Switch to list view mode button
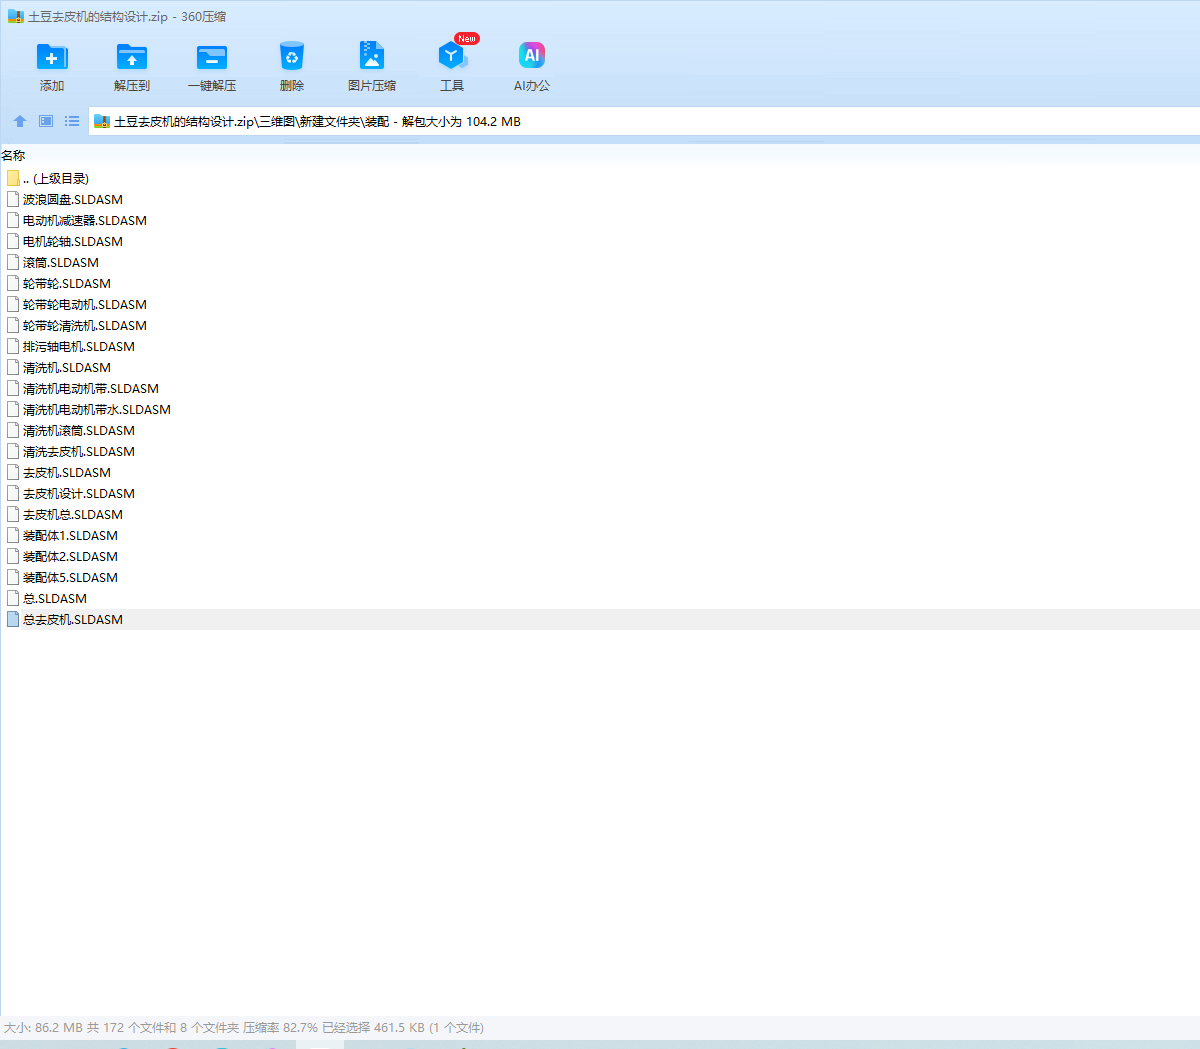The width and height of the screenshot is (1200, 1049). 72,121
